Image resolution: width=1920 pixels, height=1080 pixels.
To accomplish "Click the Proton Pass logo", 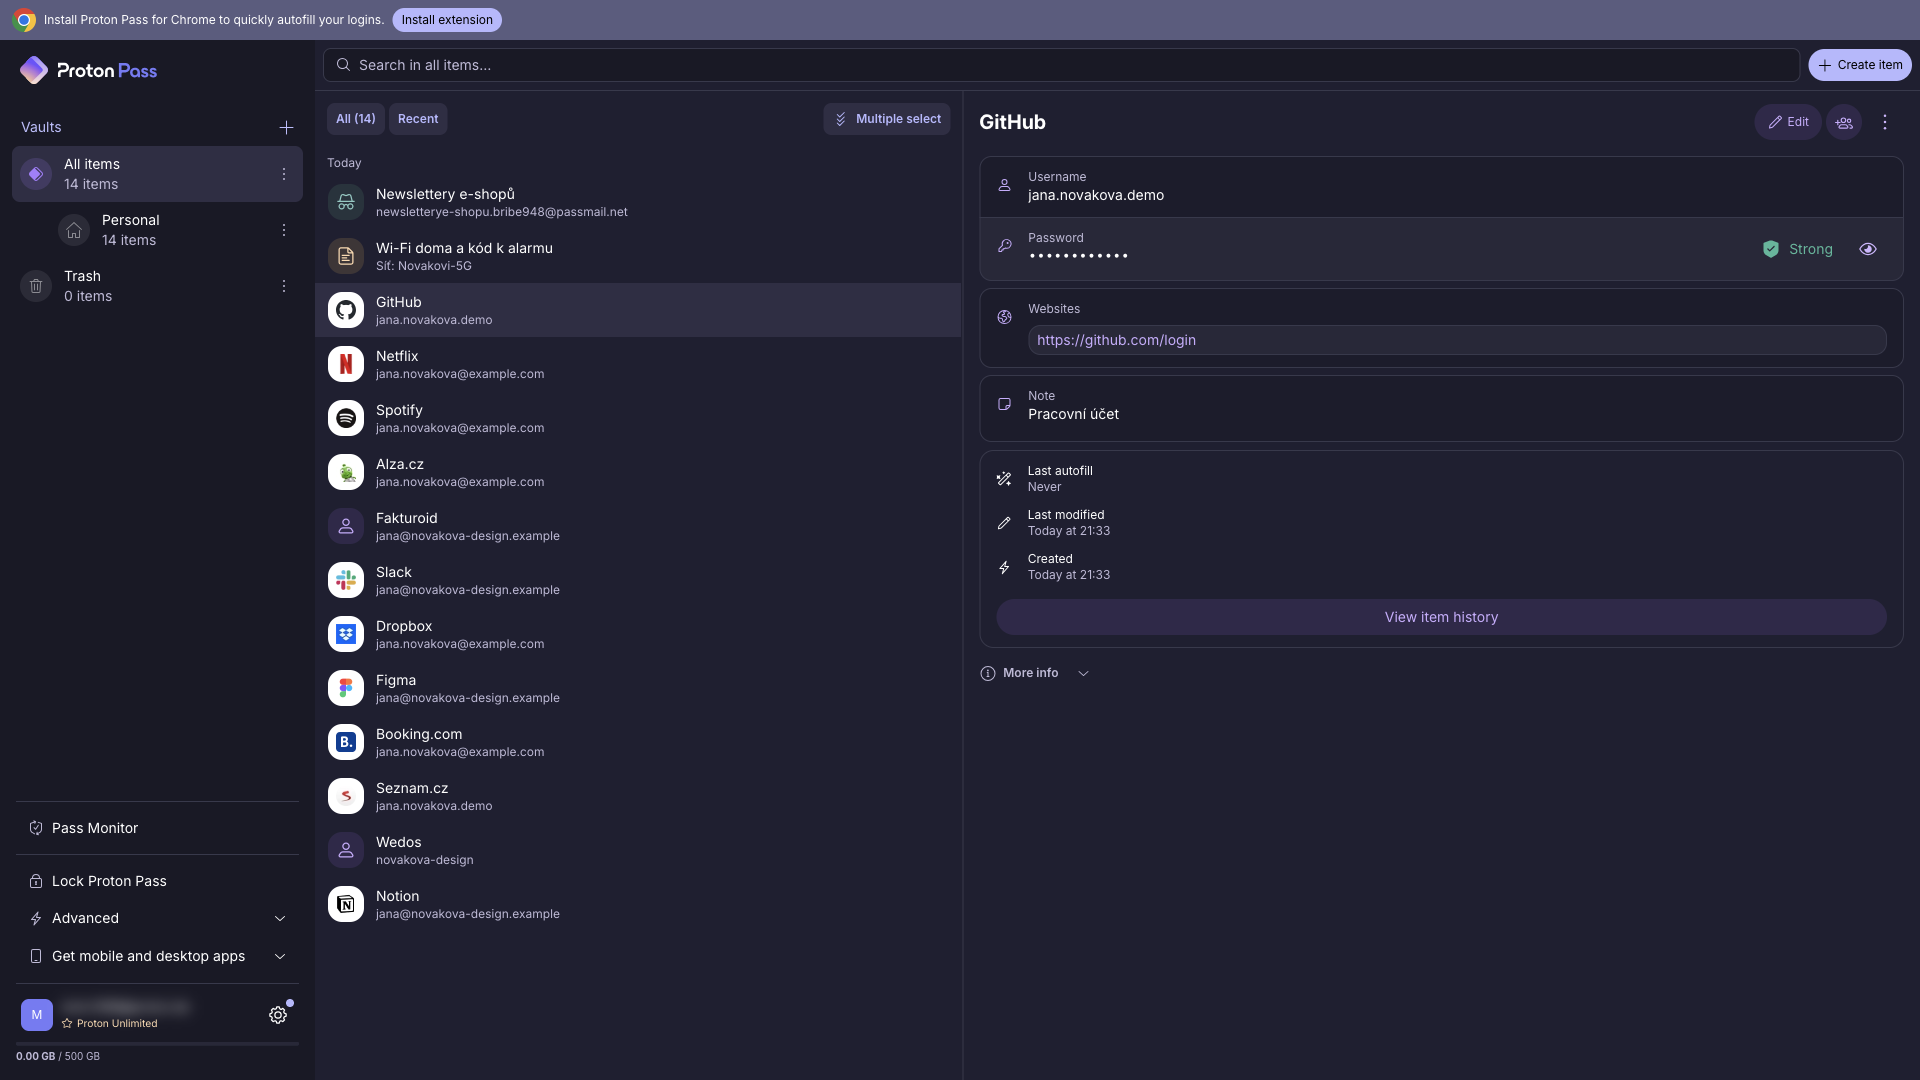I will 88,70.
